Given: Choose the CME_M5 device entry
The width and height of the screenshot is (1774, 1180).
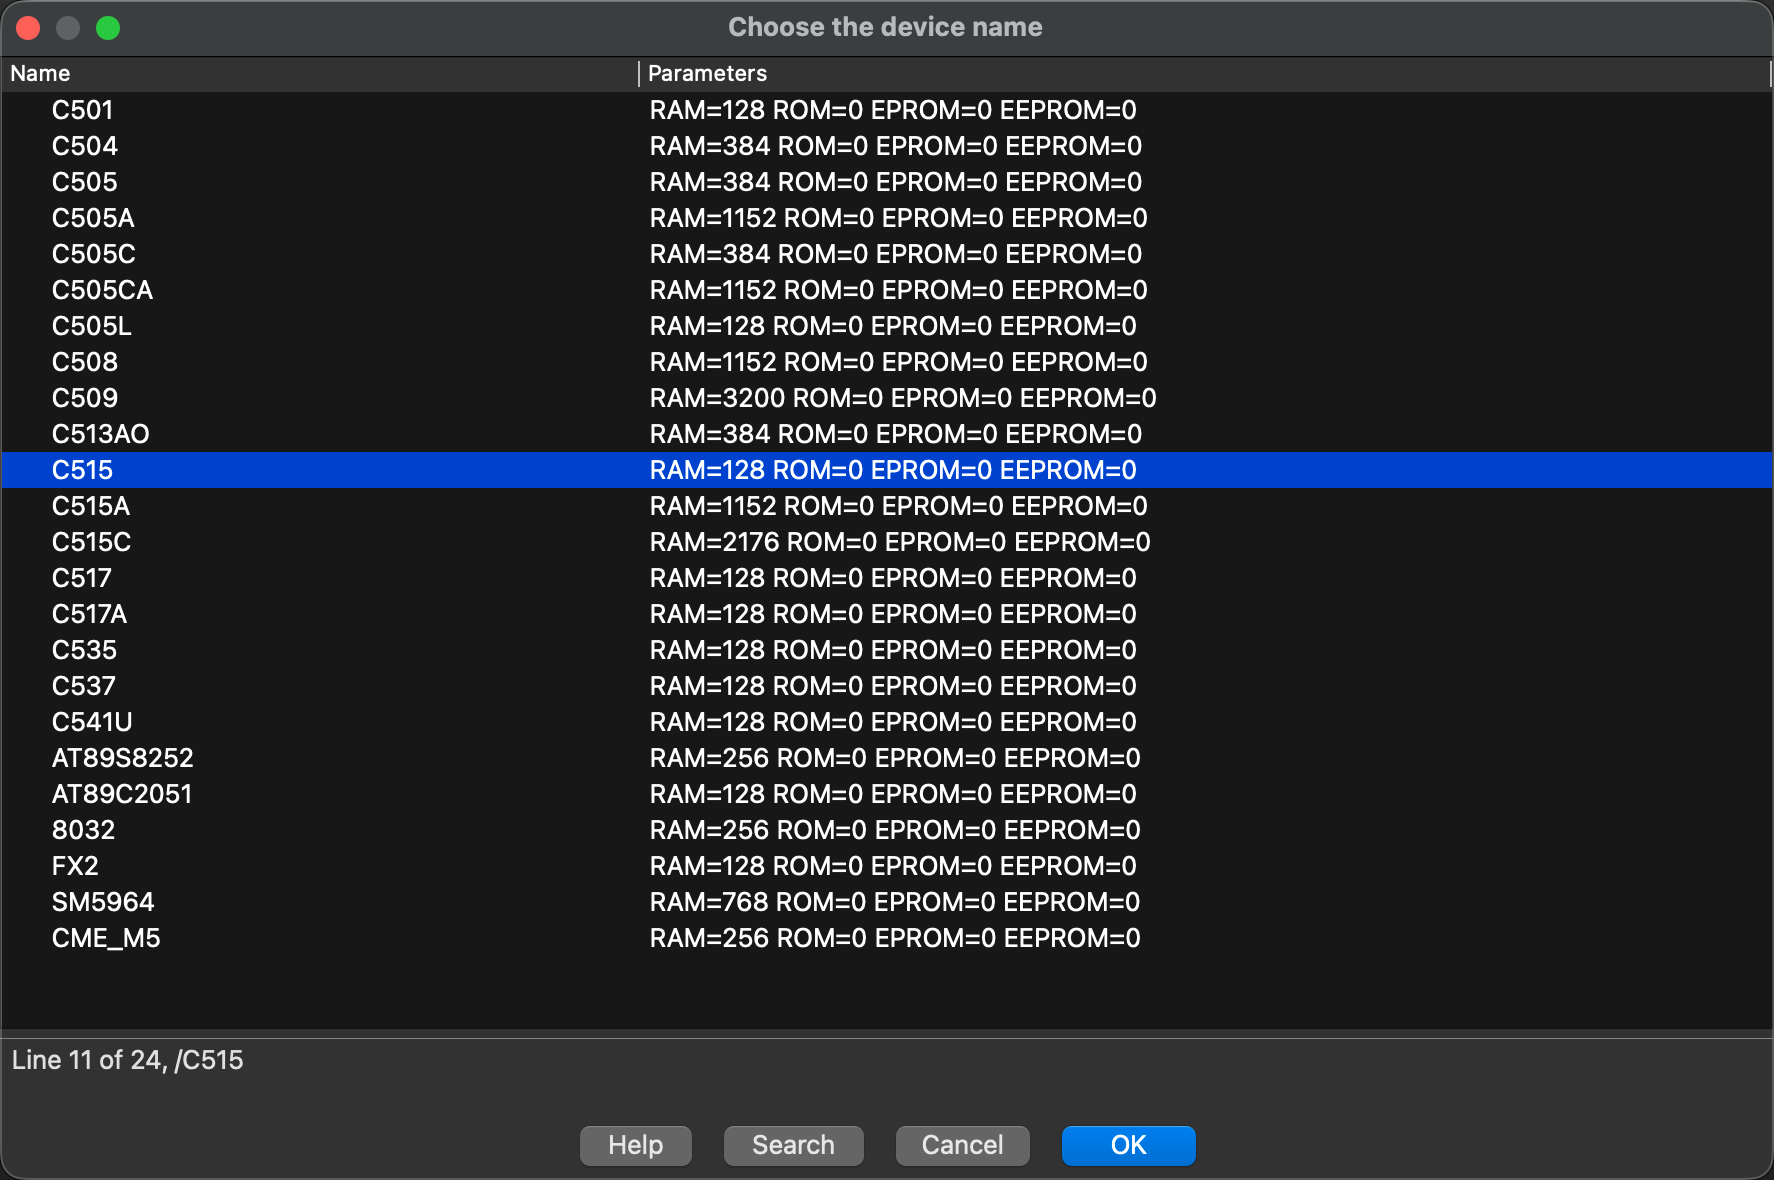Looking at the screenshot, I should (106, 938).
